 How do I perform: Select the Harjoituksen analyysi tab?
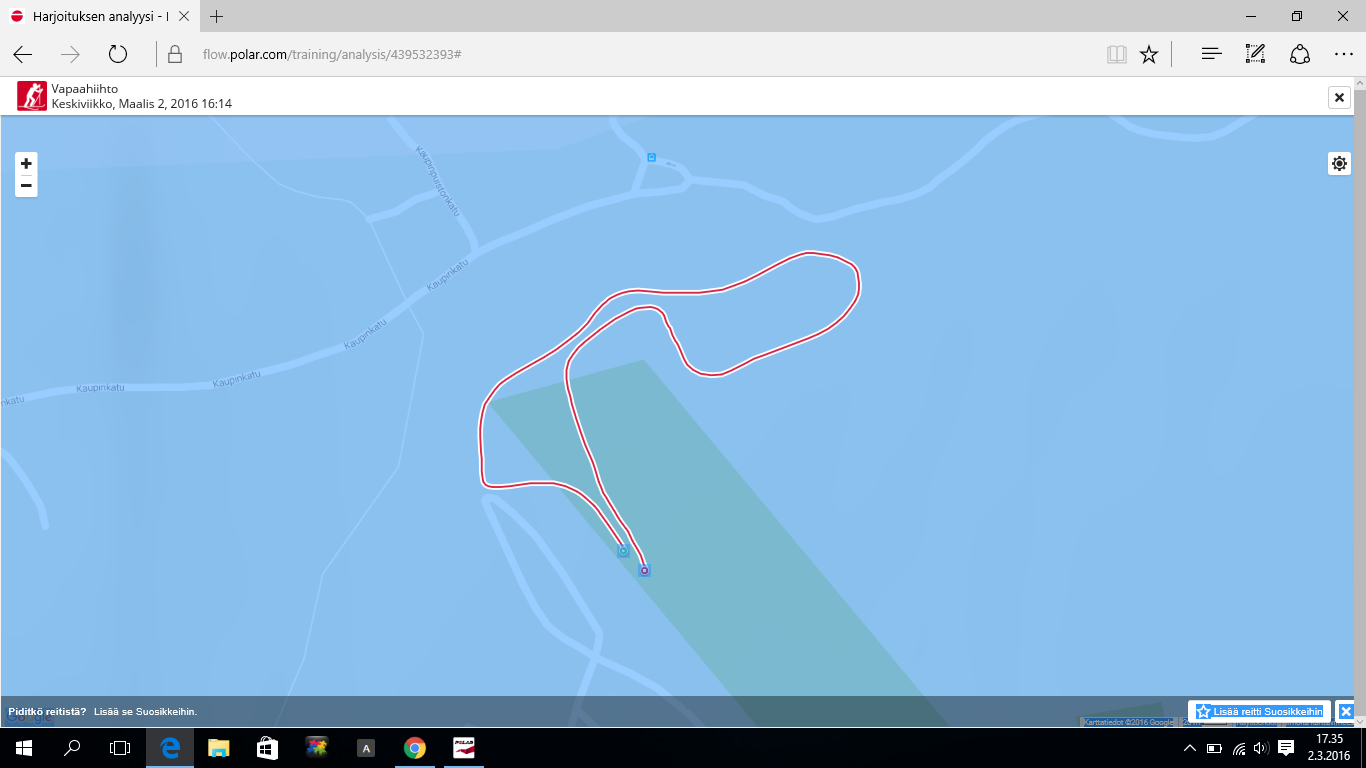point(100,16)
